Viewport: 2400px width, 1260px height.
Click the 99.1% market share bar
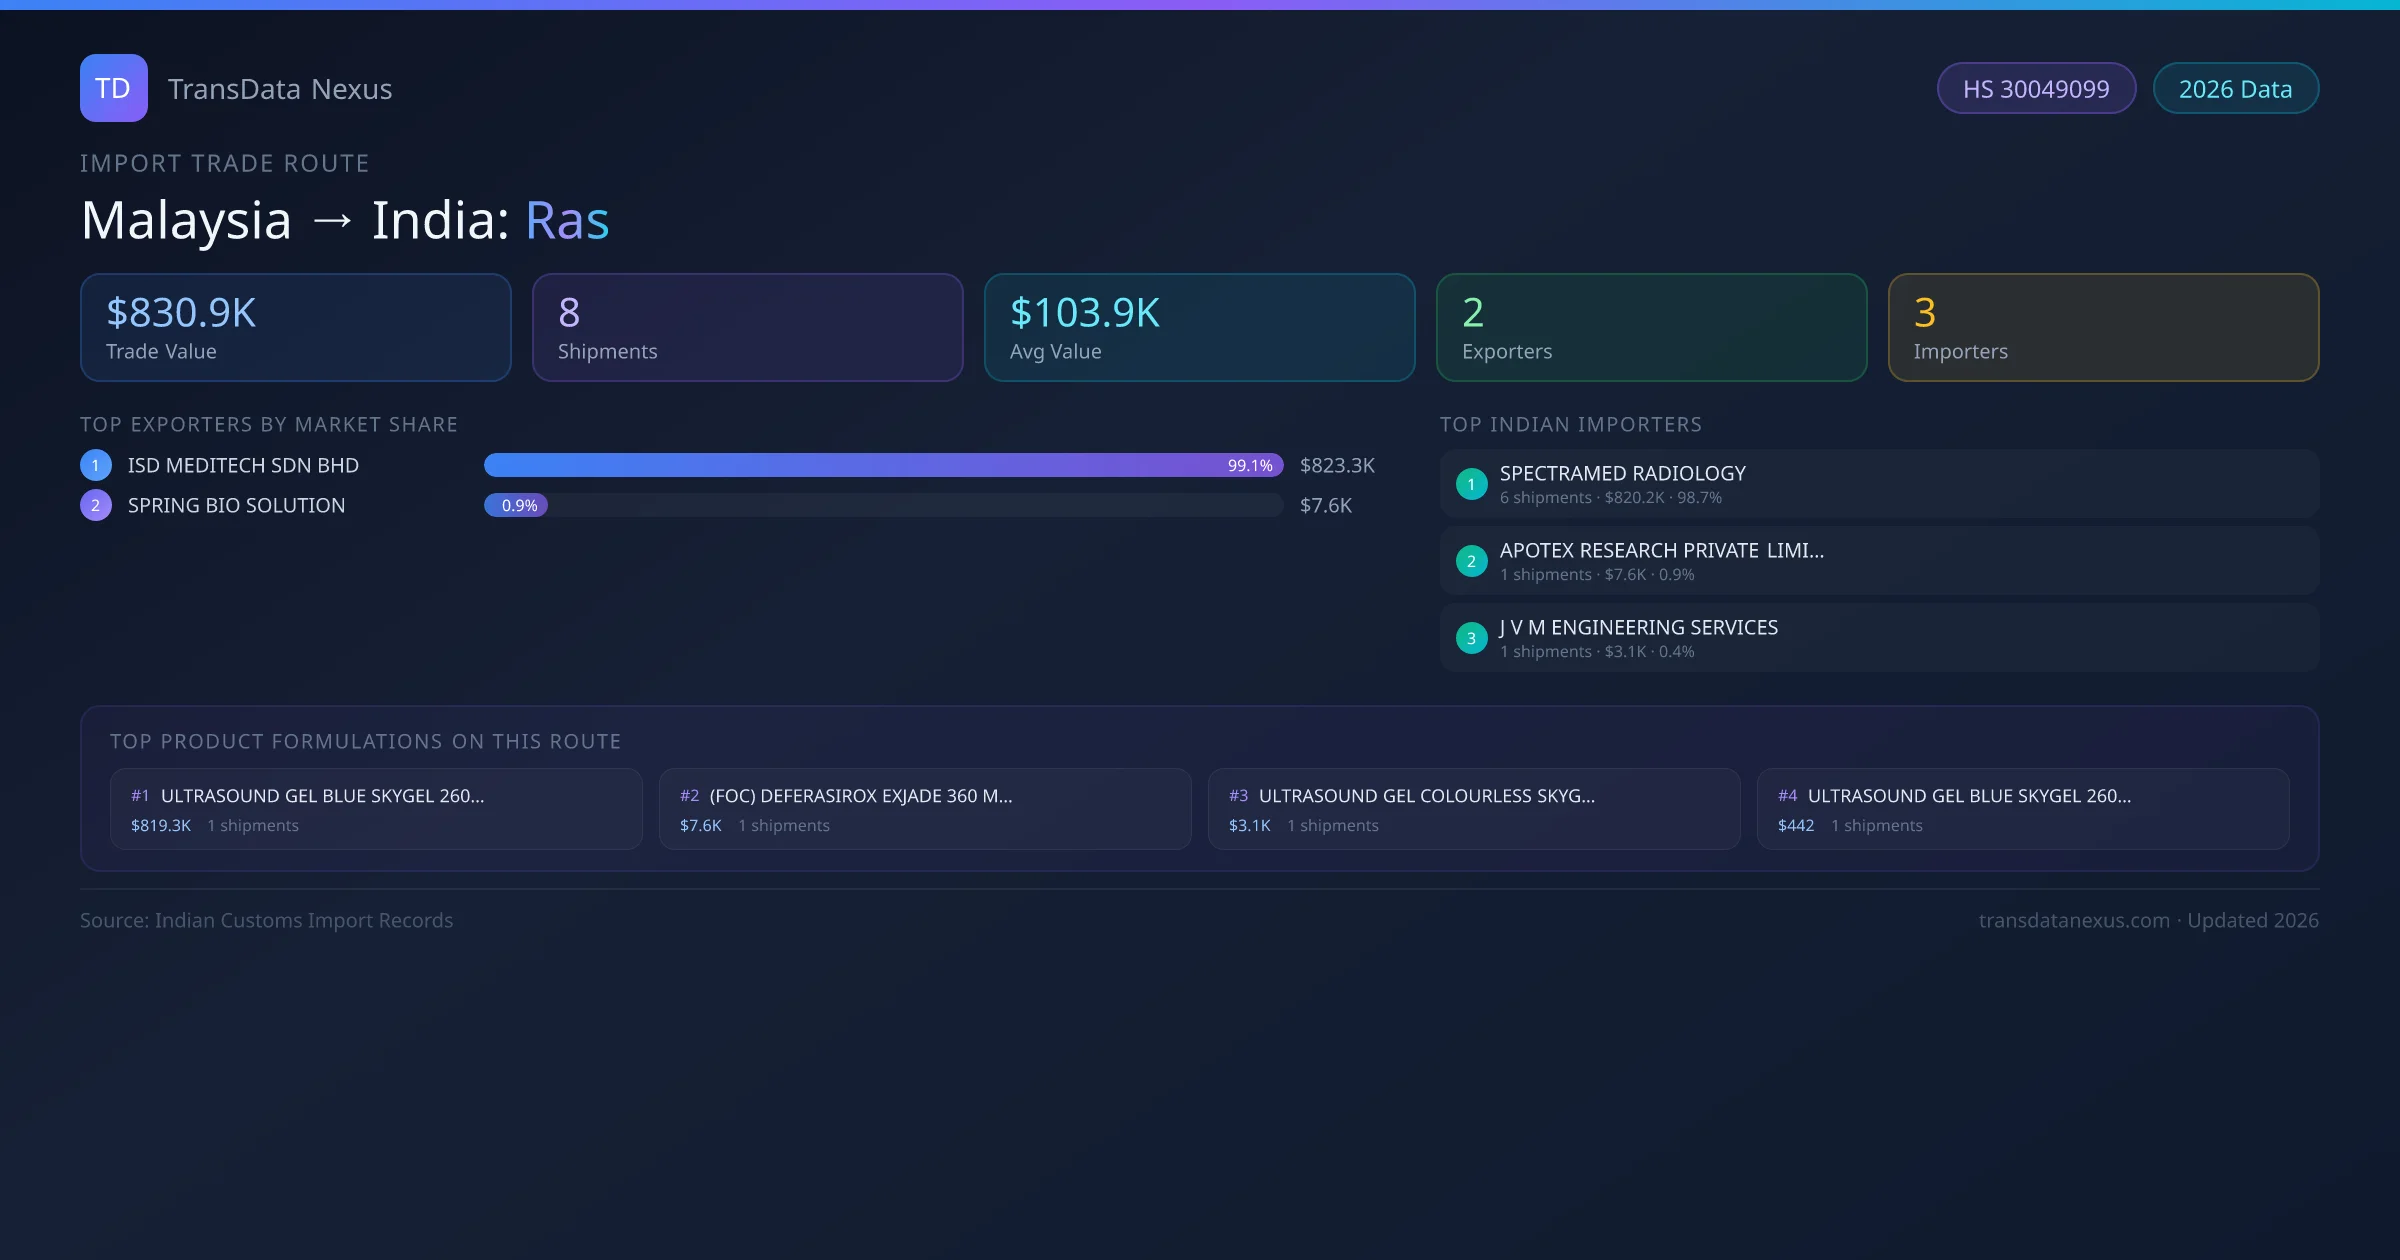coord(882,465)
